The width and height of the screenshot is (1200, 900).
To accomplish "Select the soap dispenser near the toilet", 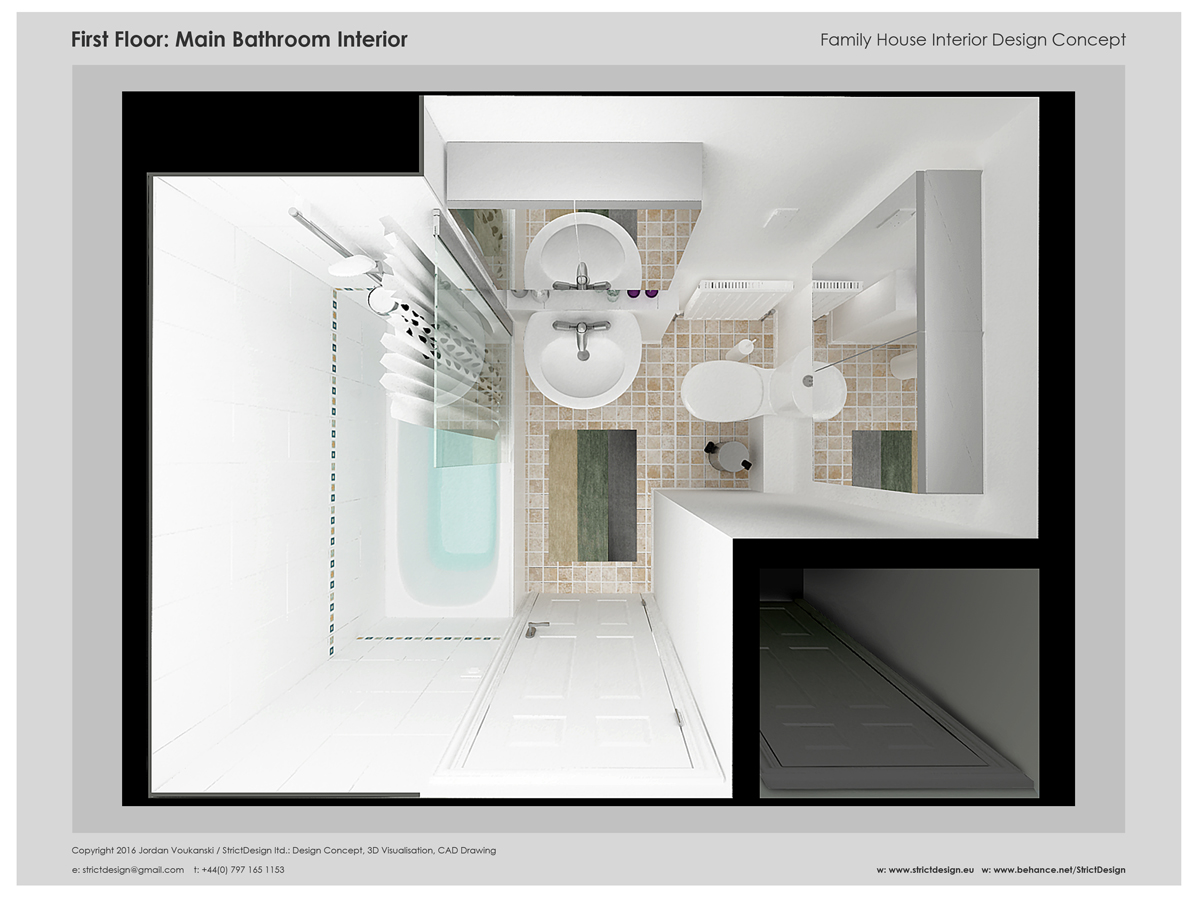I will [x=743, y=349].
